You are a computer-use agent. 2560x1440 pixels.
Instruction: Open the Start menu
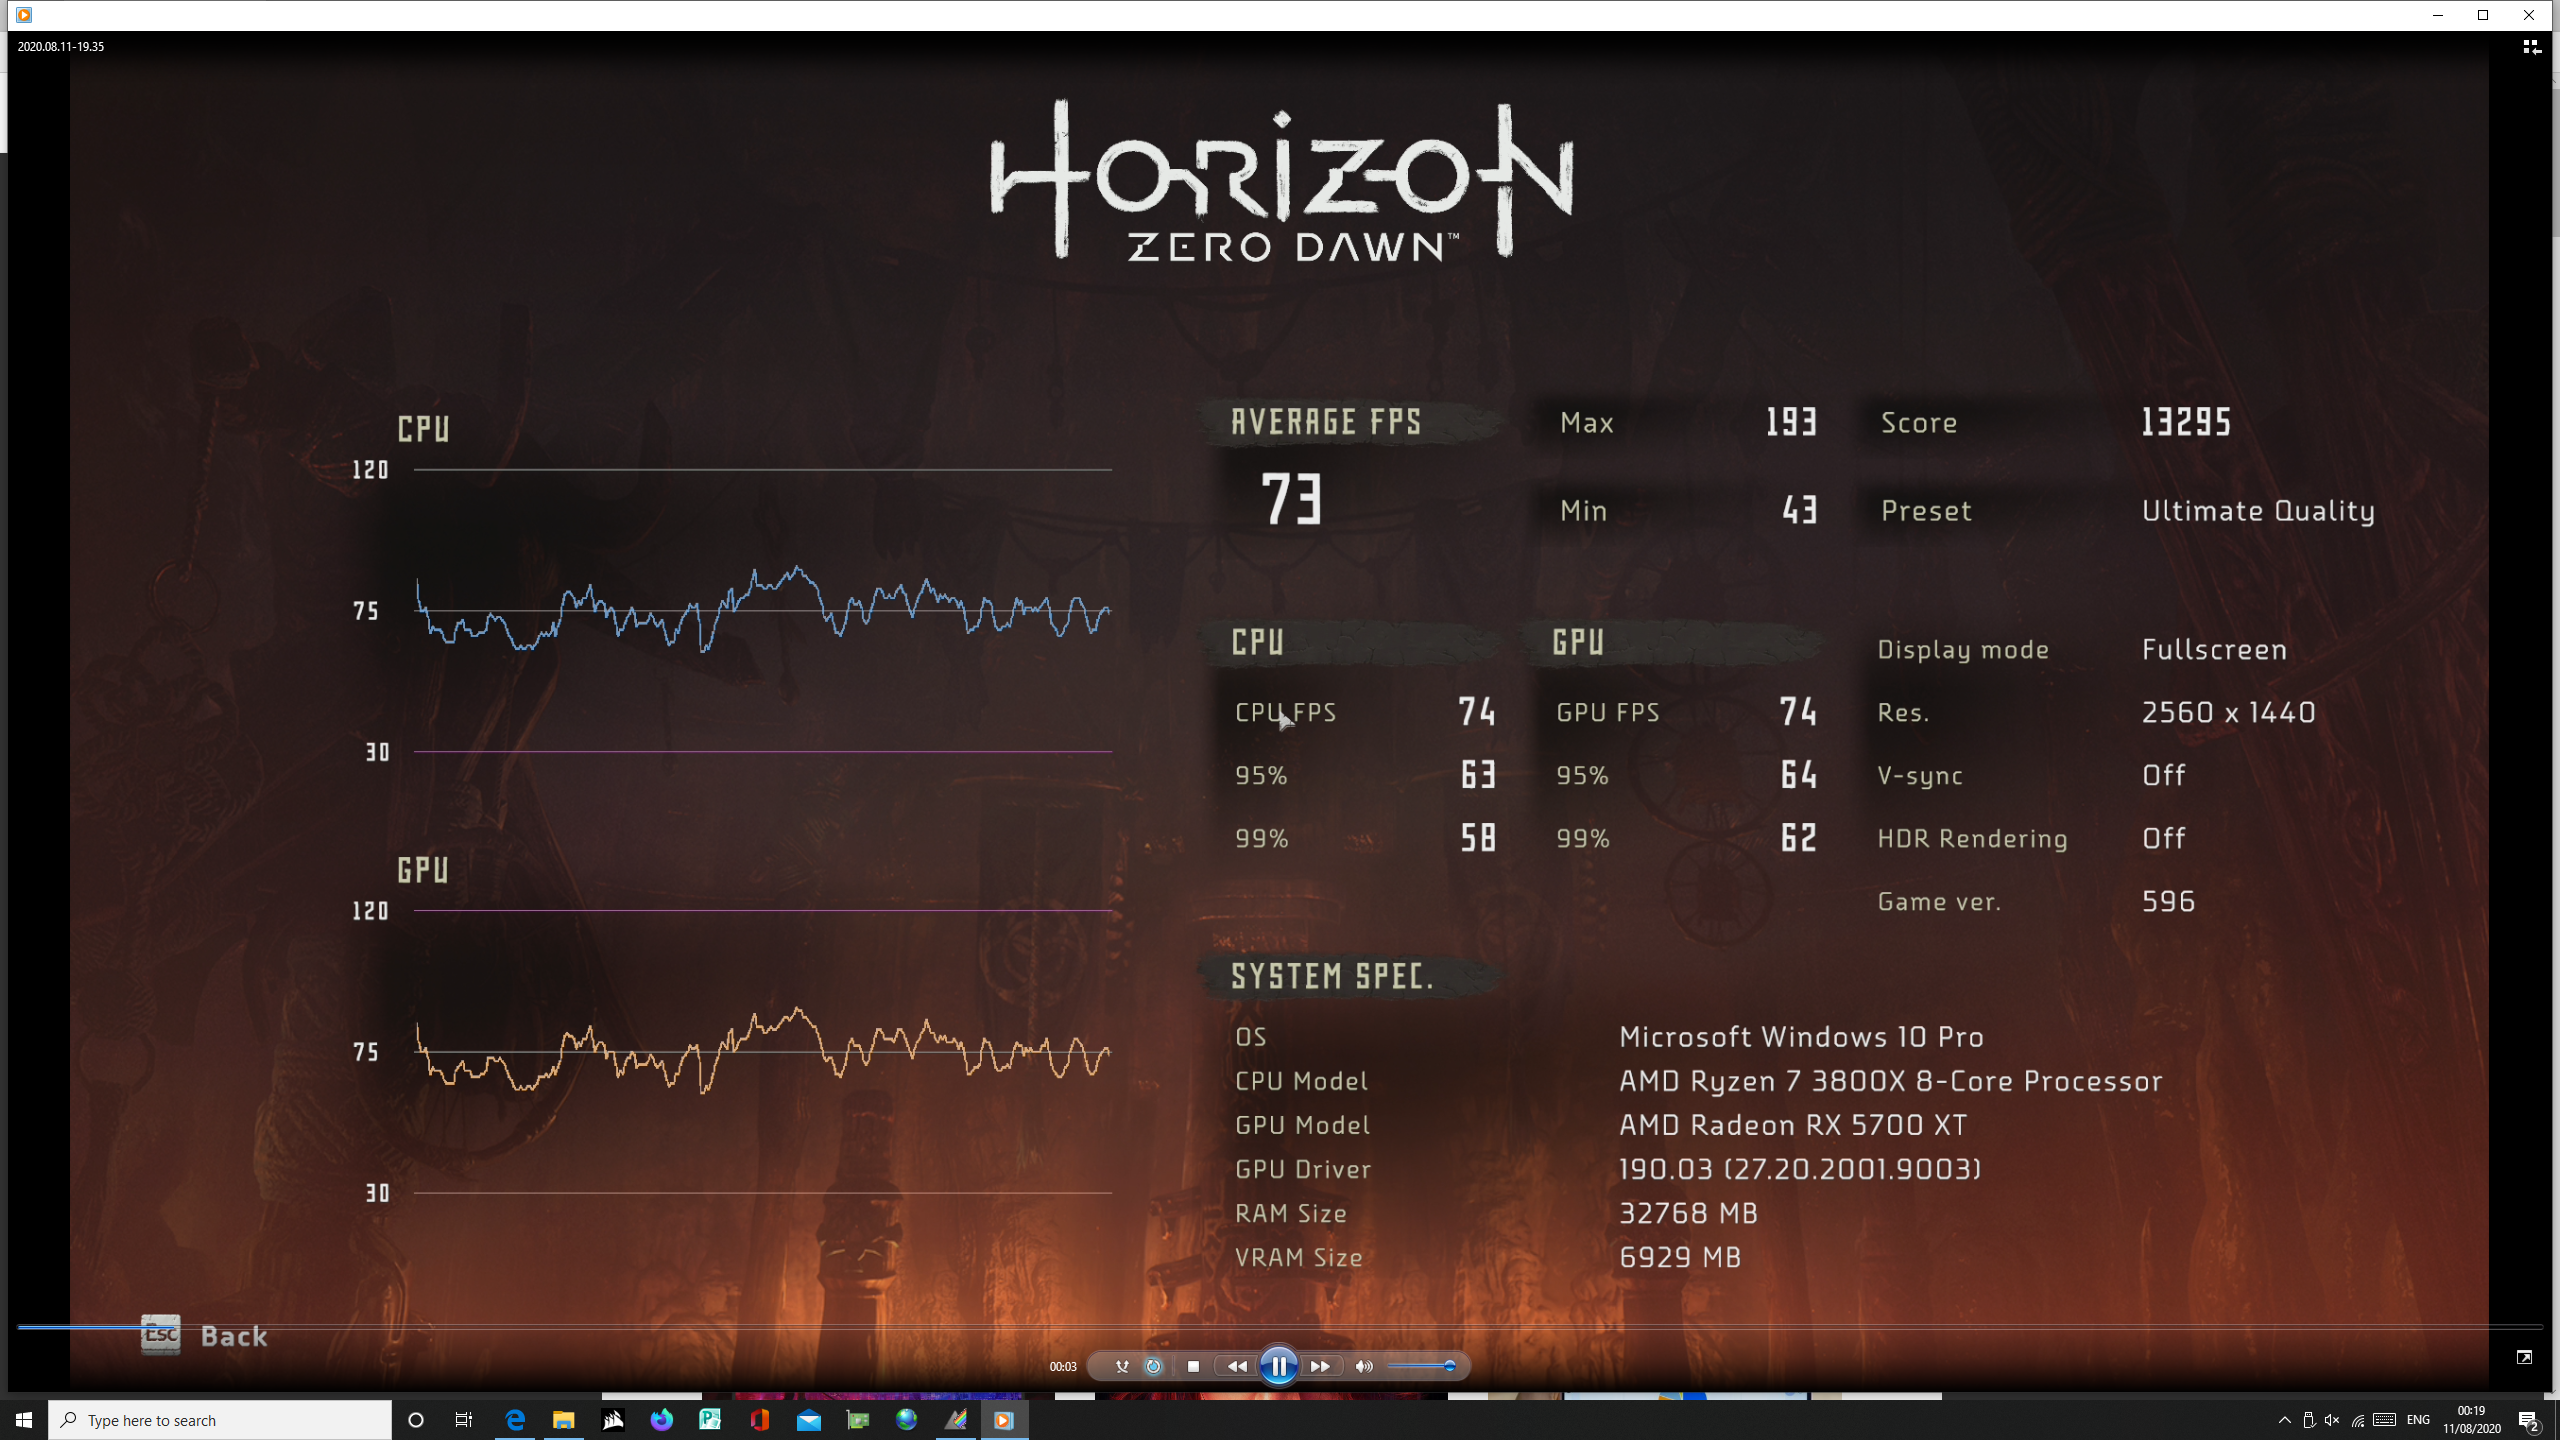coord(21,1419)
